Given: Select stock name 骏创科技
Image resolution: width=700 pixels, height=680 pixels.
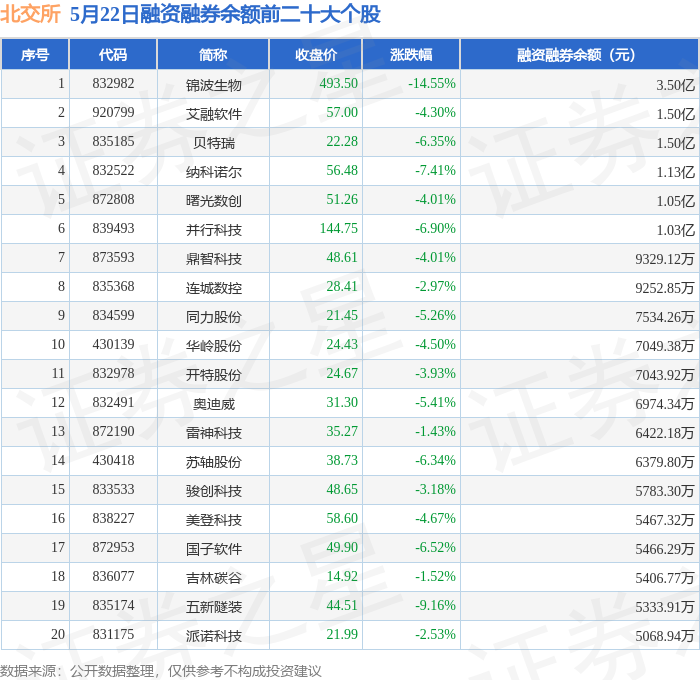Looking at the screenshot, I should coord(213,492).
